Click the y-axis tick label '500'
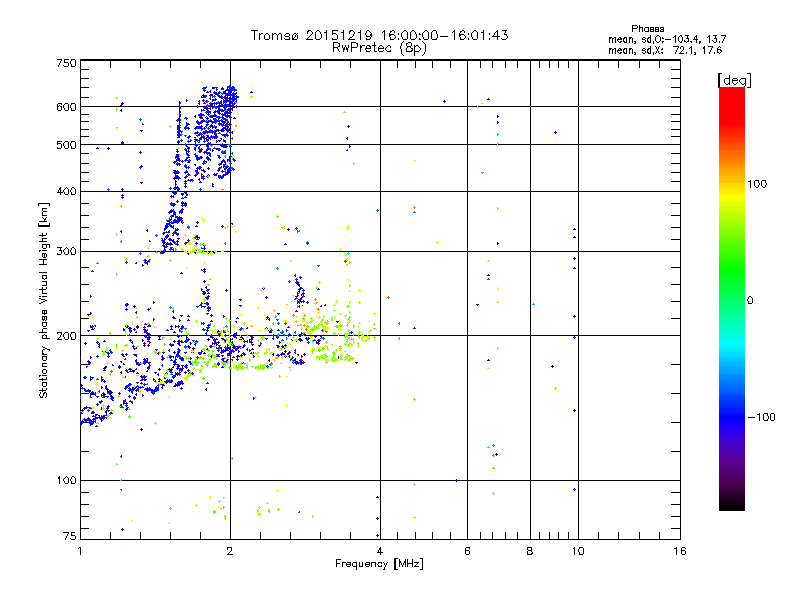800x600 pixels. pyautogui.click(x=66, y=145)
